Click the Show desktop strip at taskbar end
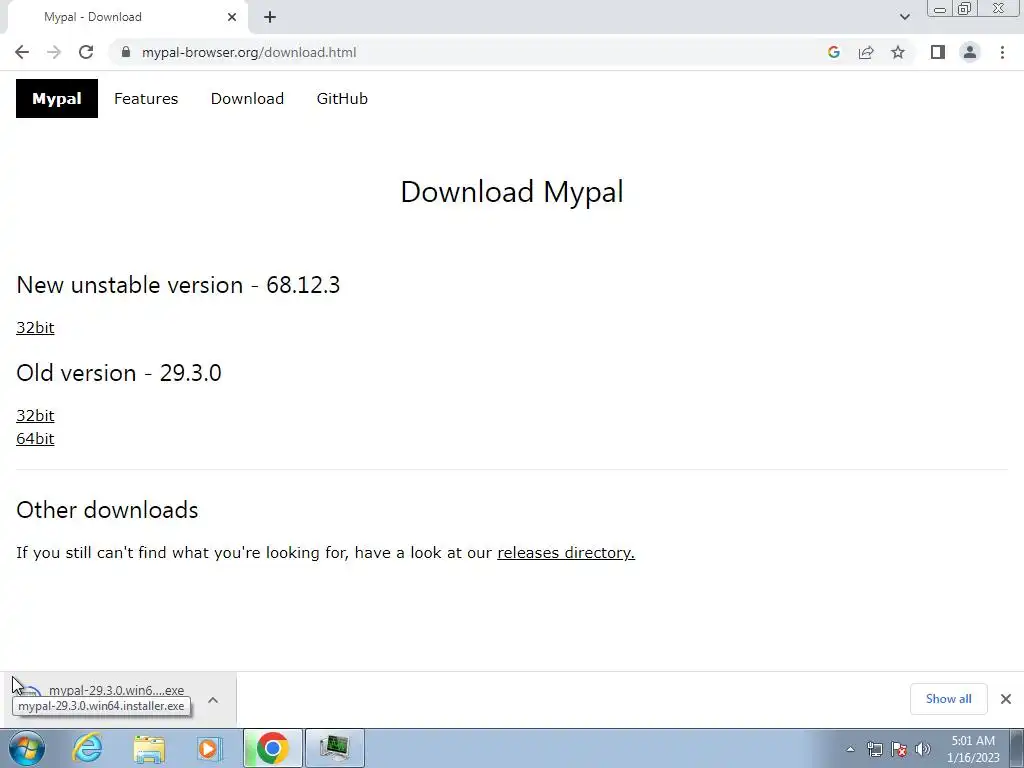1024x768 pixels. [x=1017, y=748]
